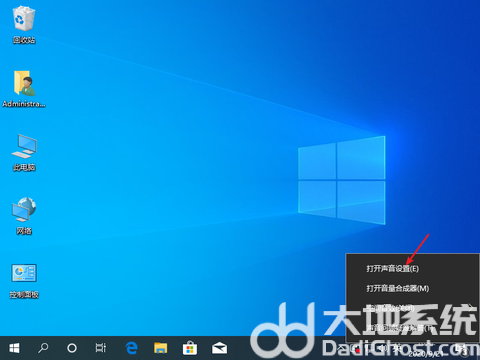Open the Mail app from the taskbar
Viewport: 480px width, 360px height.
[x=219, y=348]
